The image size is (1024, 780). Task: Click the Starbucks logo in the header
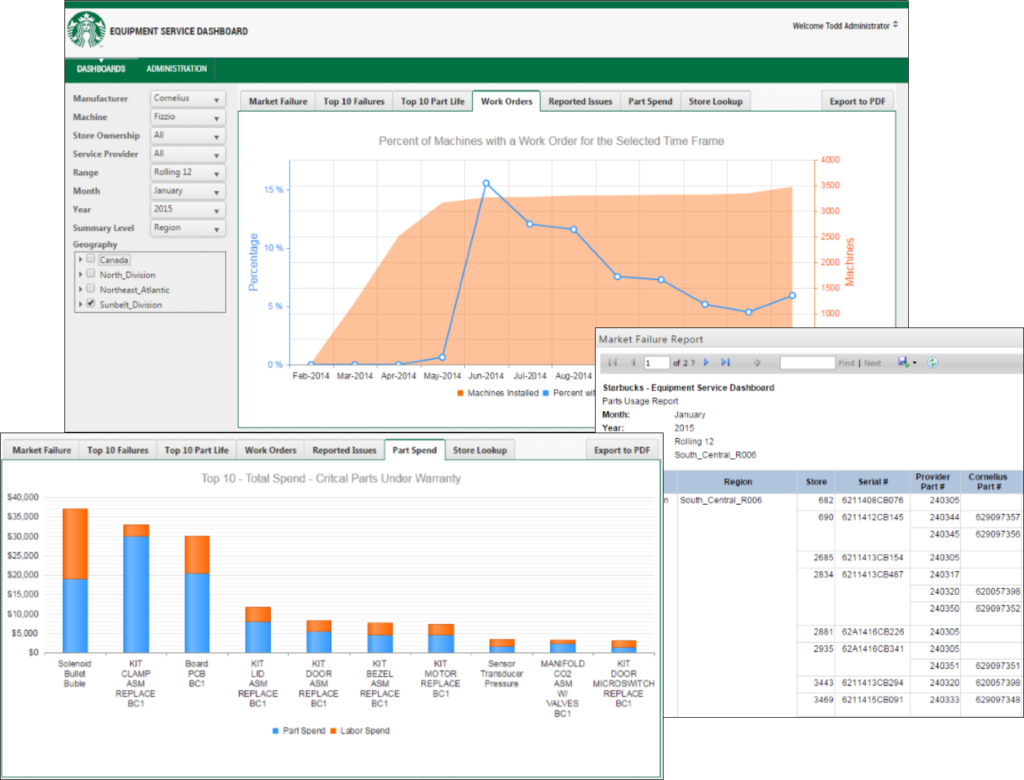86,30
